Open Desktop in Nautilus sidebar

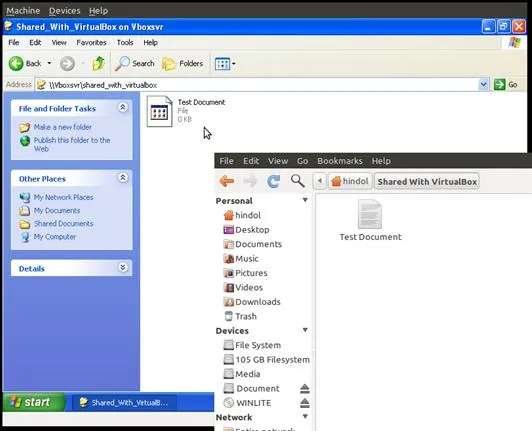pos(246,230)
